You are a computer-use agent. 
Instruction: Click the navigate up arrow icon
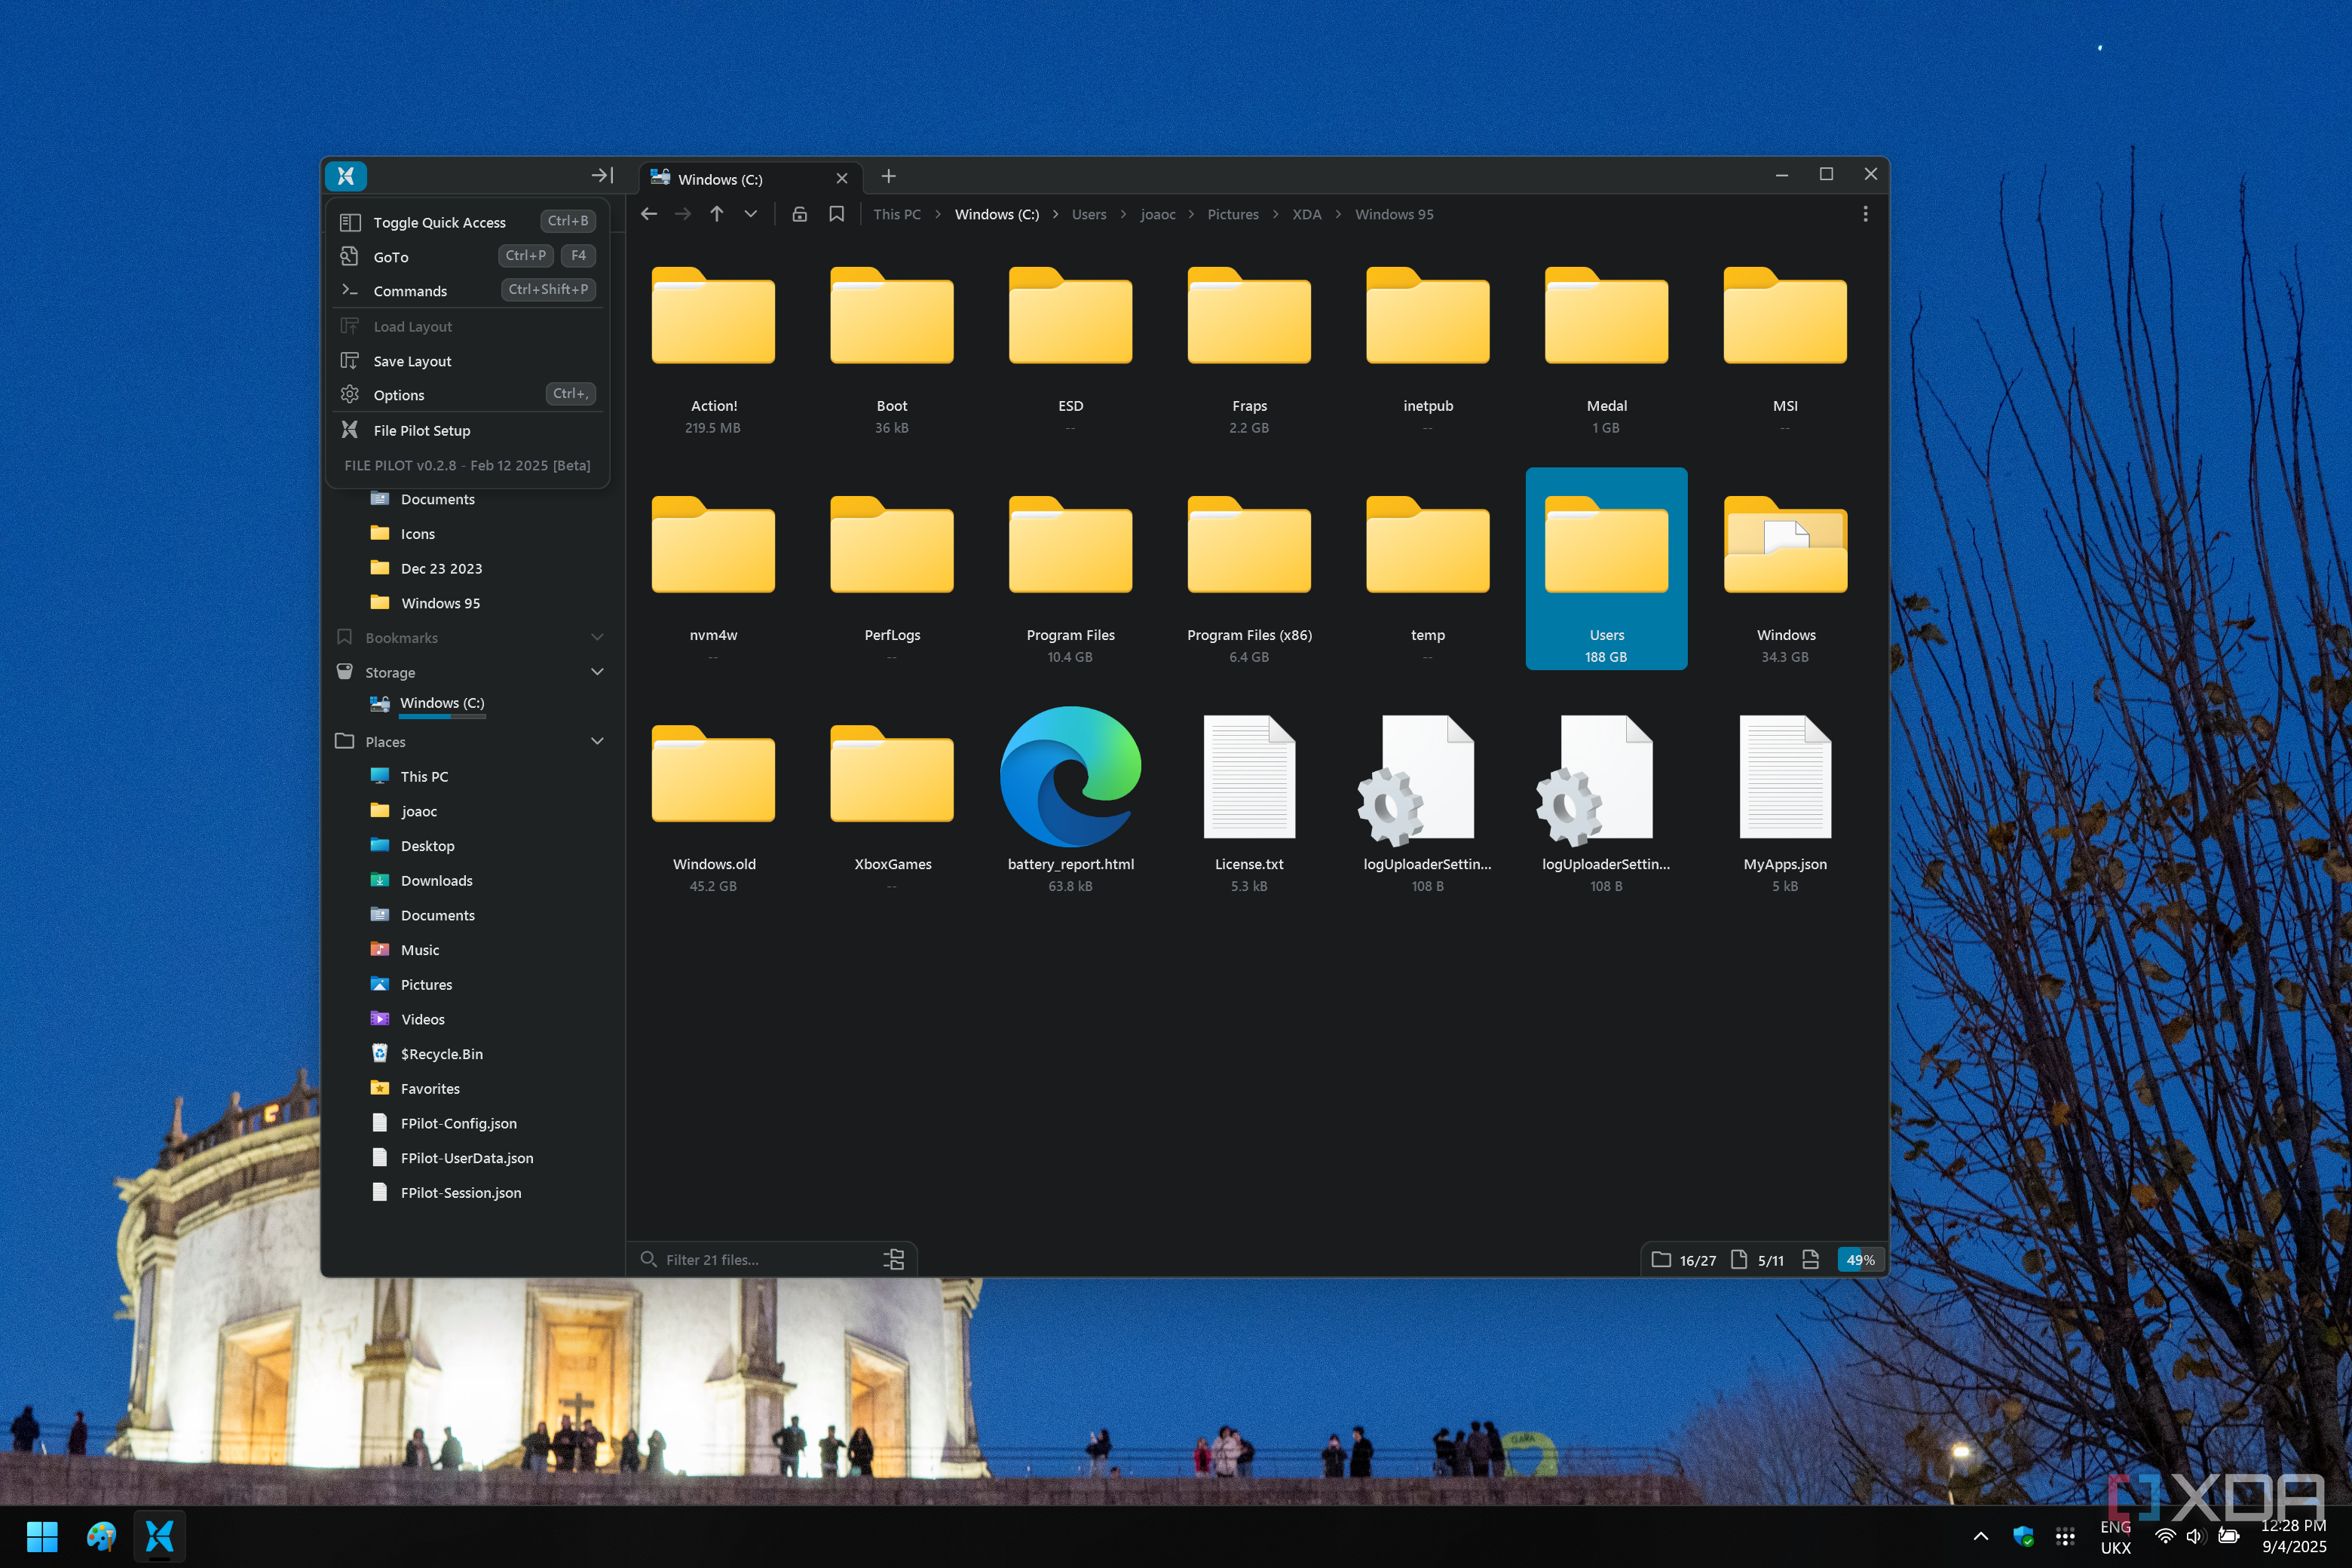point(716,214)
